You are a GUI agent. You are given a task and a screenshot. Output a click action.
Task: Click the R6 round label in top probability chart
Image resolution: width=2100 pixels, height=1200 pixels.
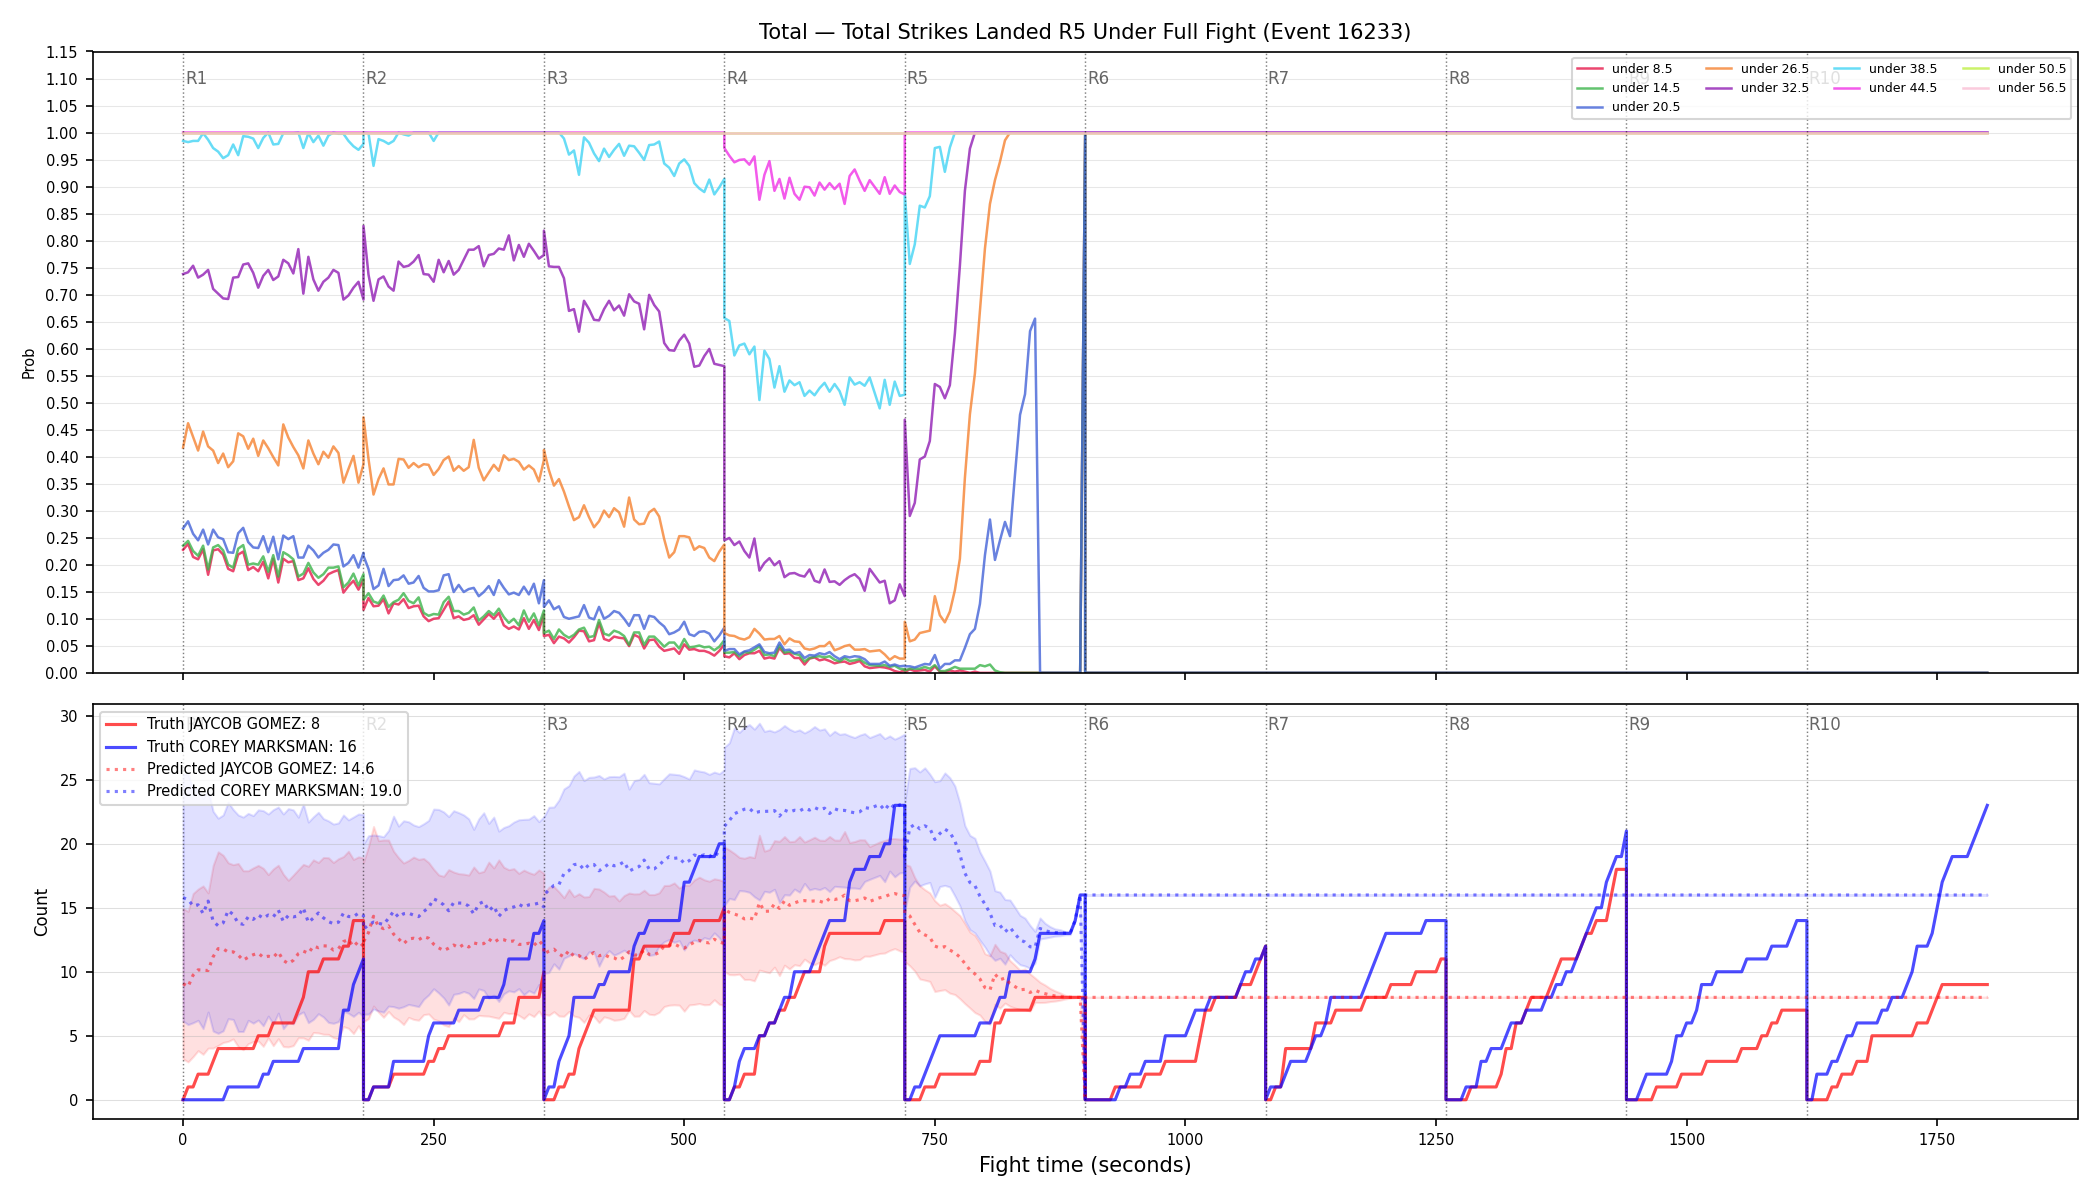(1098, 78)
